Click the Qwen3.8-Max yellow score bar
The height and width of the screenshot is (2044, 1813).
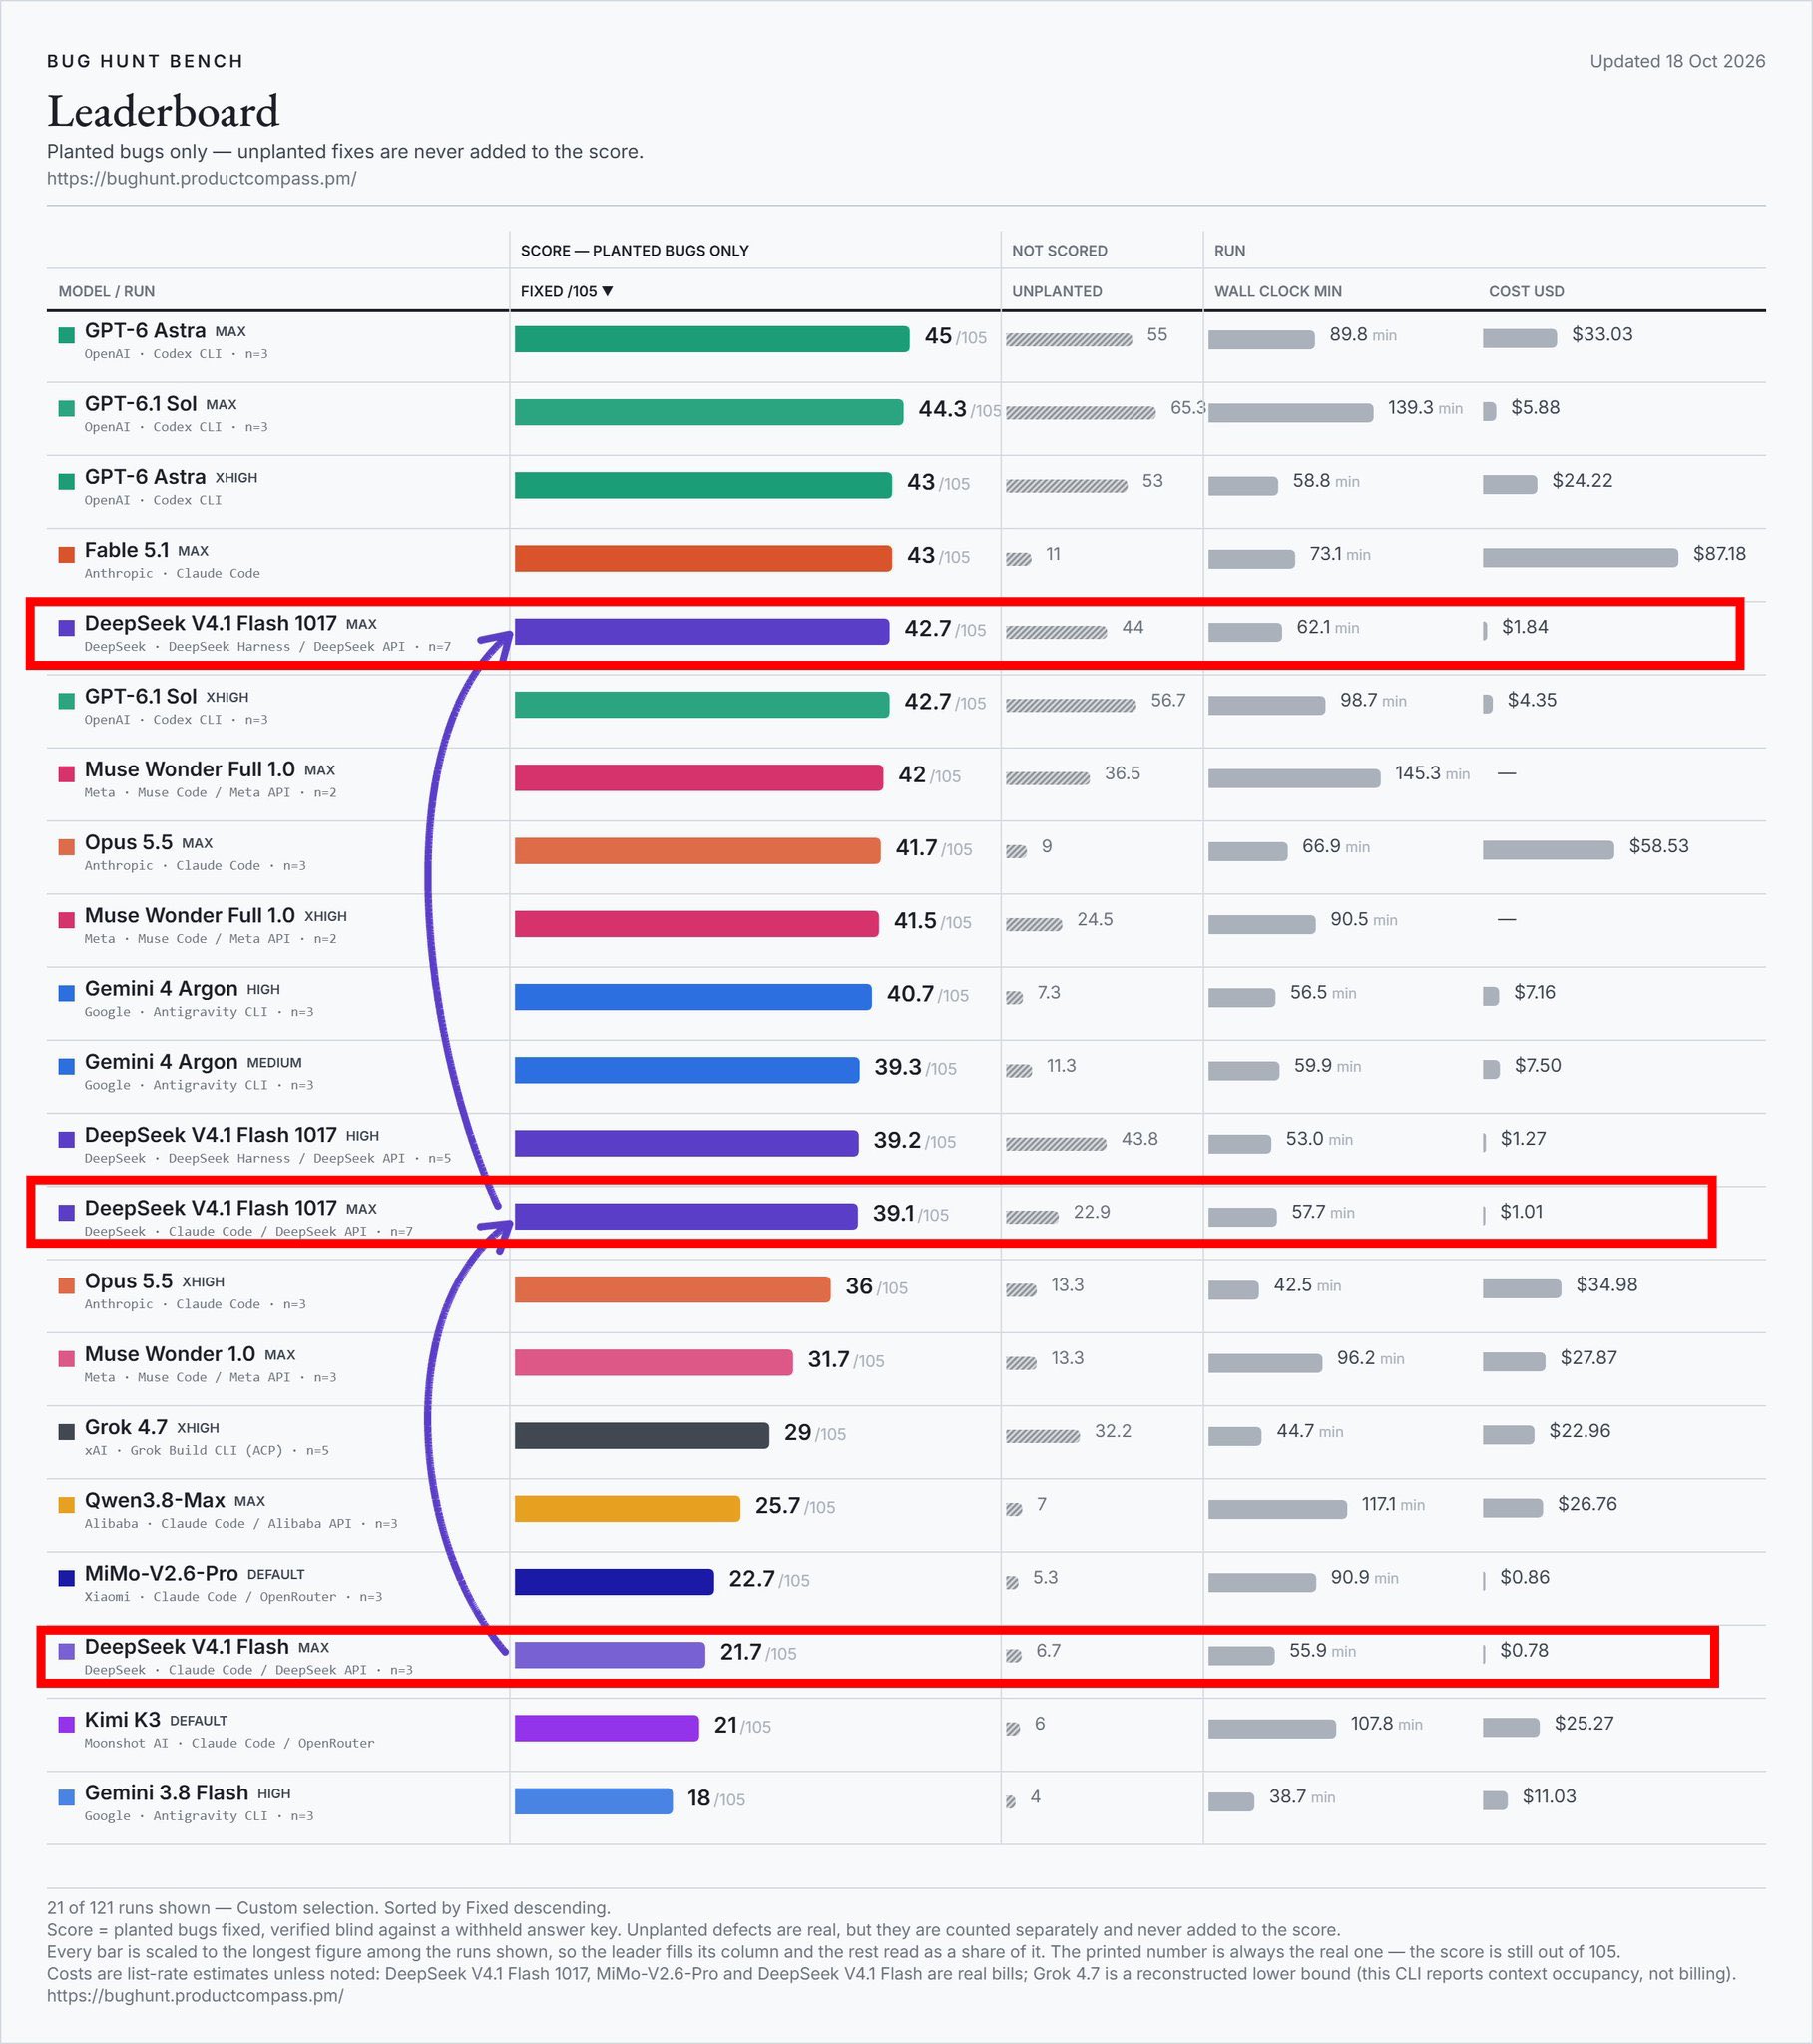click(627, 1508)
